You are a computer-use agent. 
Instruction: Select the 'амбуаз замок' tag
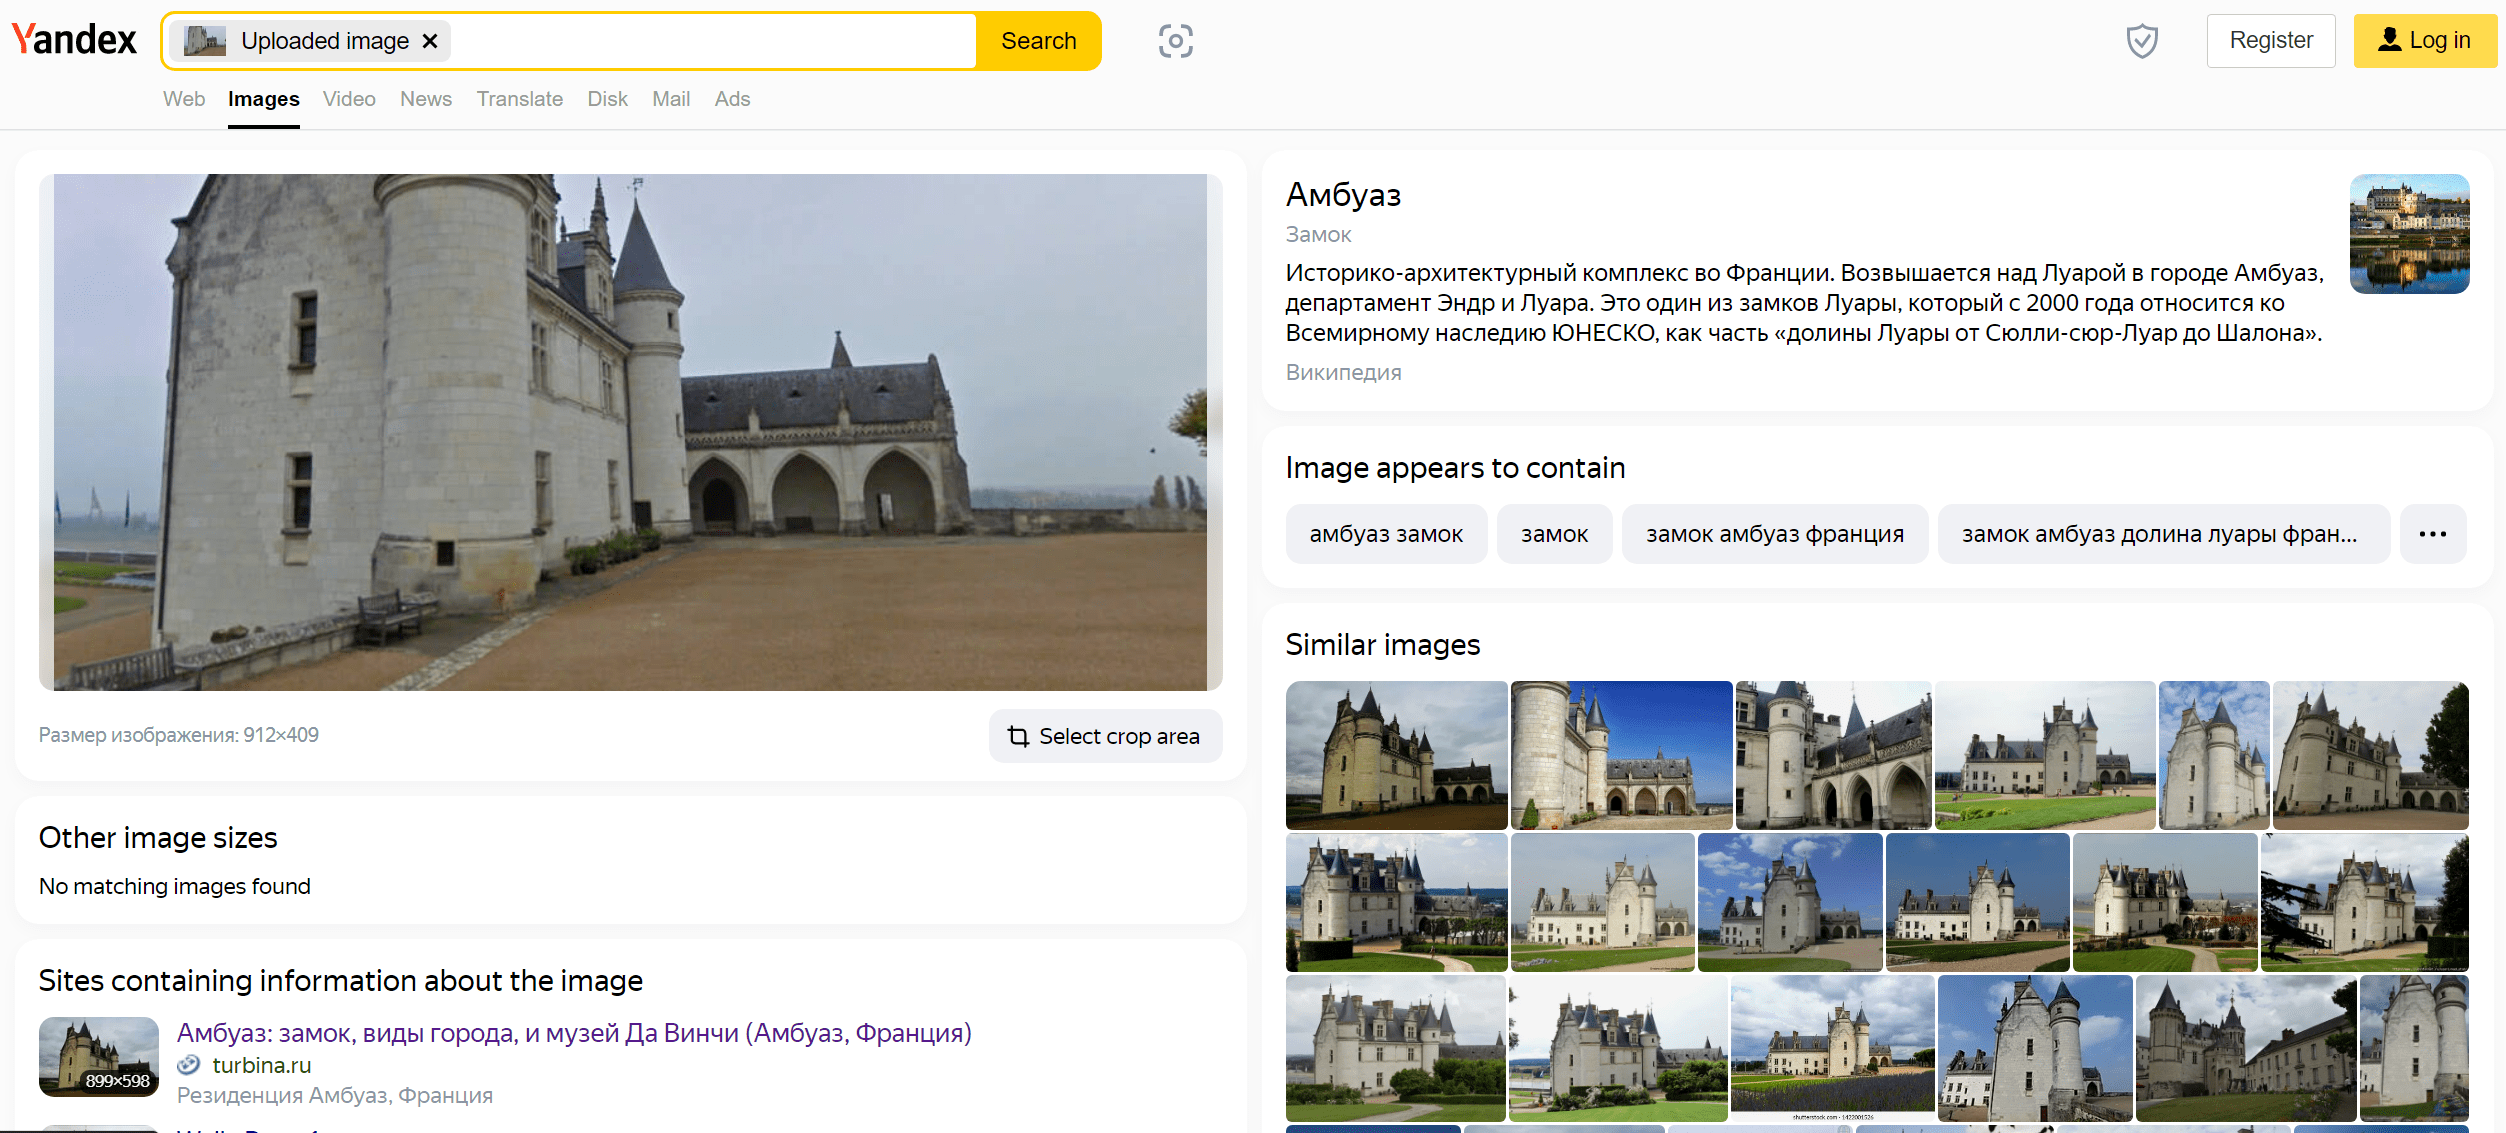[1386, 534]
